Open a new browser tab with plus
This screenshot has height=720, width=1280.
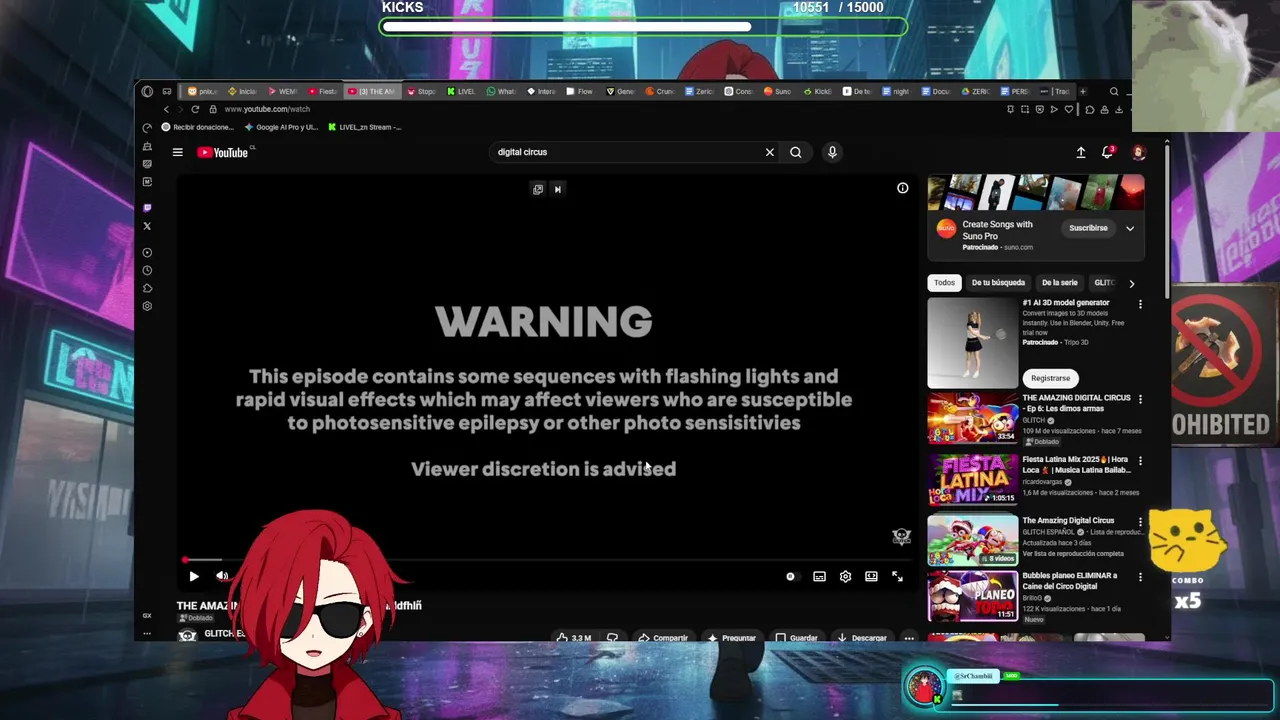point(1082,91)
